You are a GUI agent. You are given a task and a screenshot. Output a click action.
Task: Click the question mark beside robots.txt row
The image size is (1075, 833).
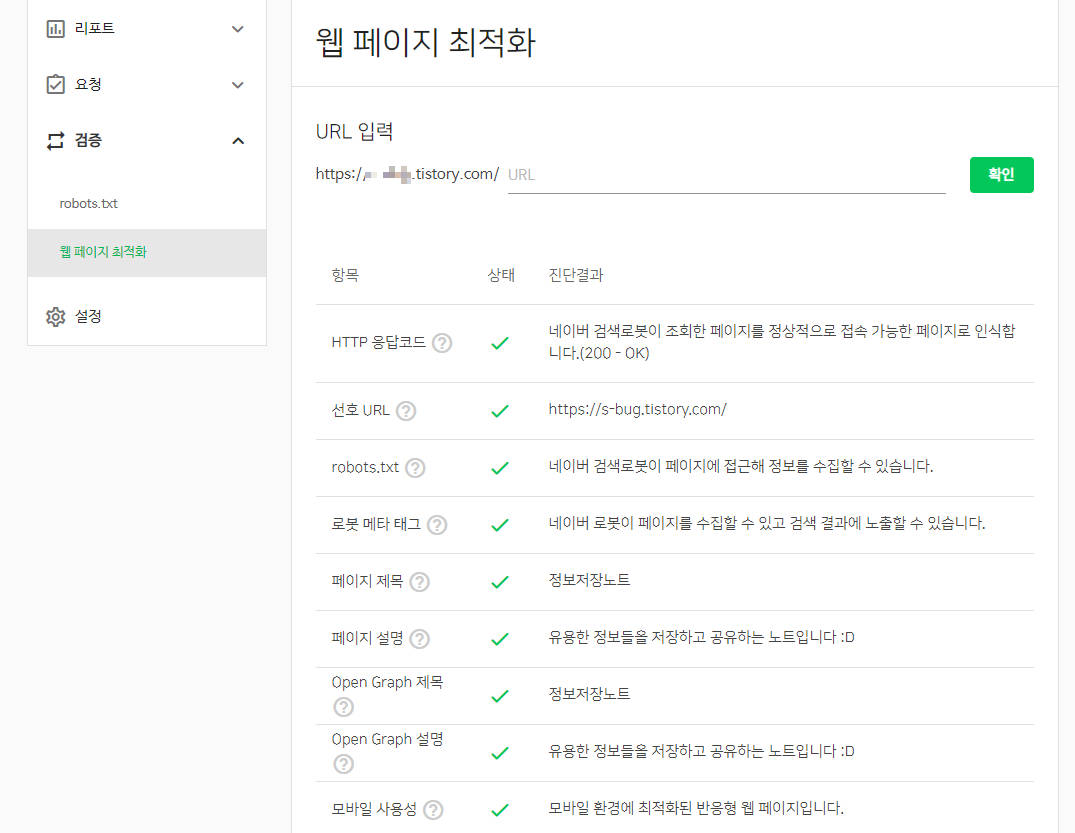point(415,467)
